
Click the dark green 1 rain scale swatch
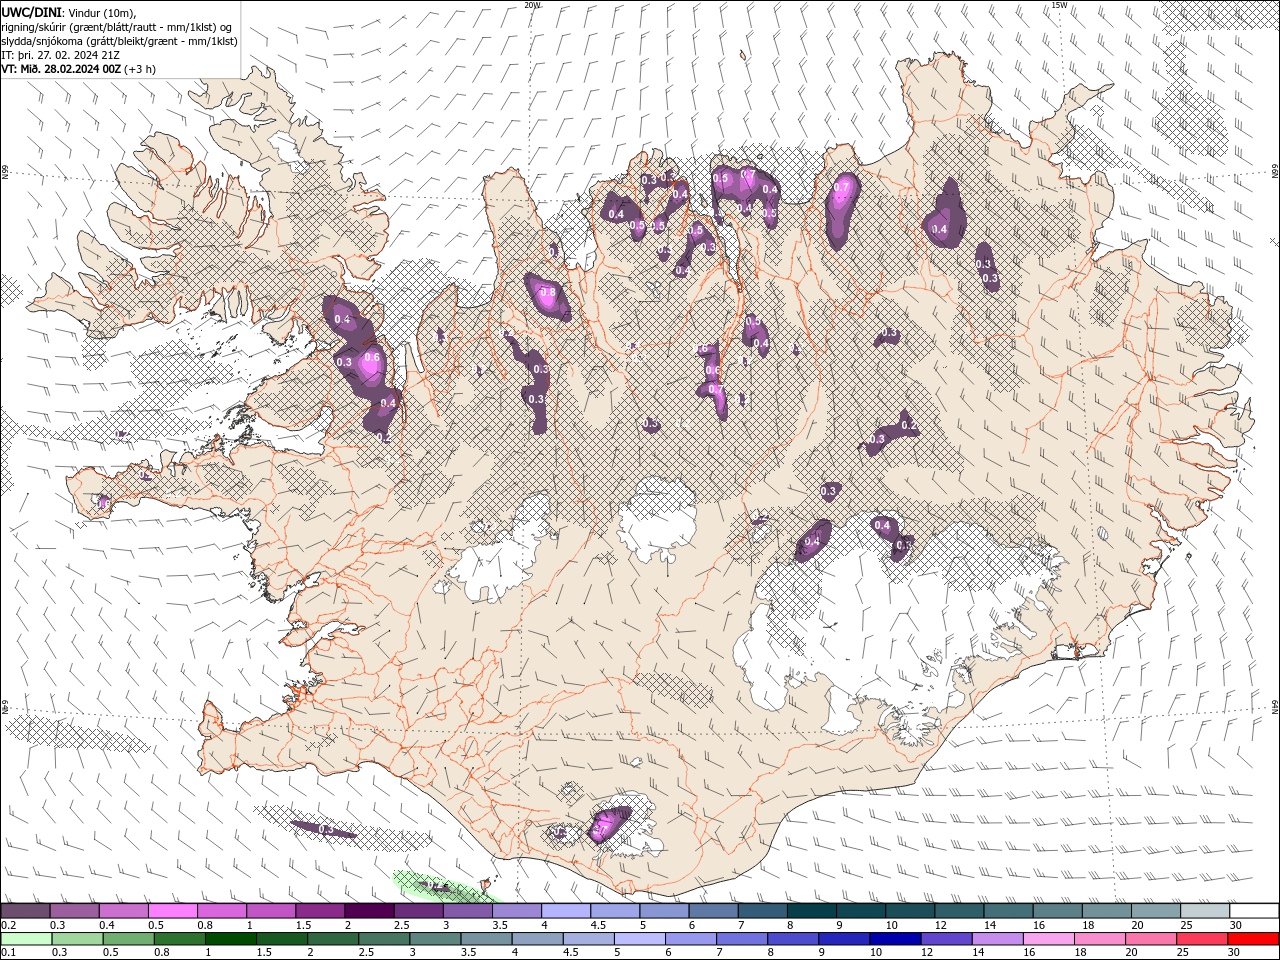tap(230, 939)
